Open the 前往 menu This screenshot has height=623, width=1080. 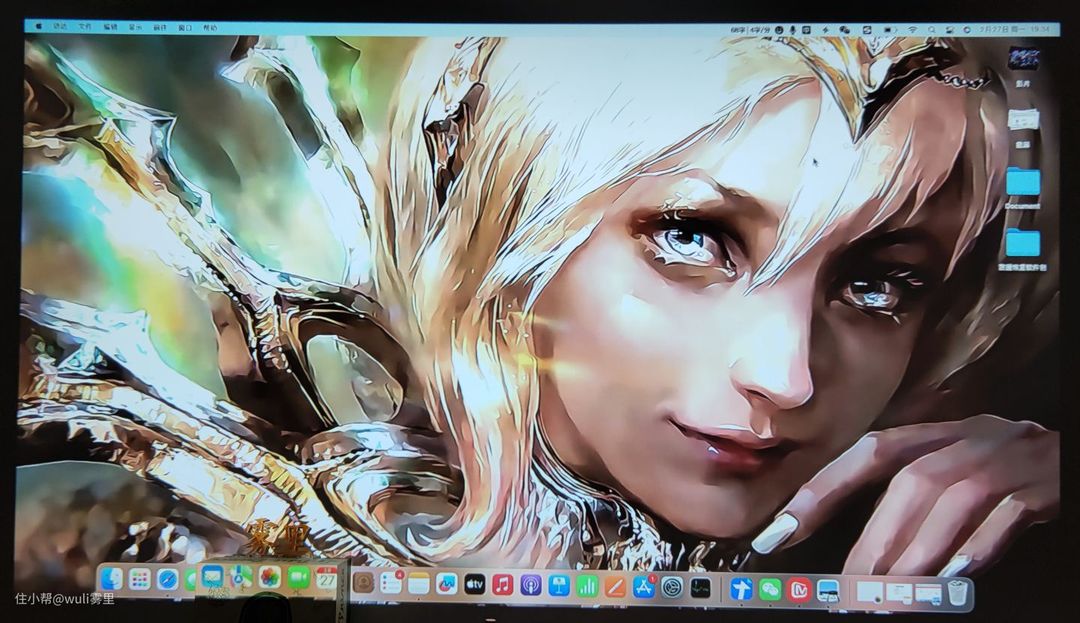(160, 28)
